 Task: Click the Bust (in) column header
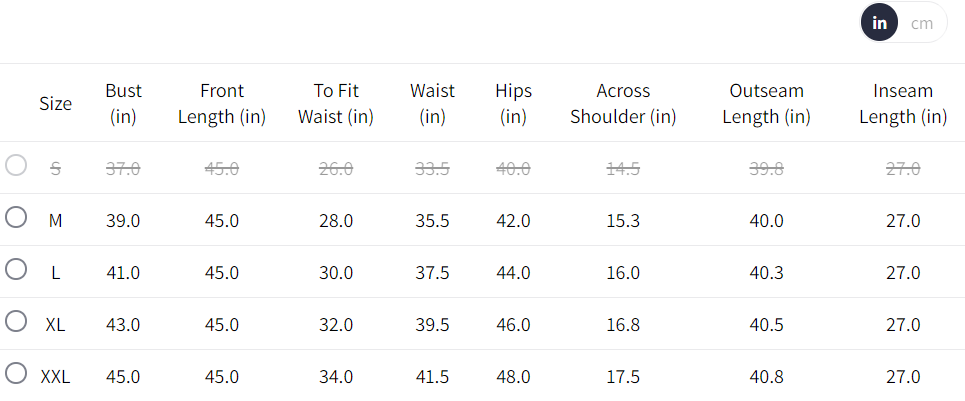123,103
